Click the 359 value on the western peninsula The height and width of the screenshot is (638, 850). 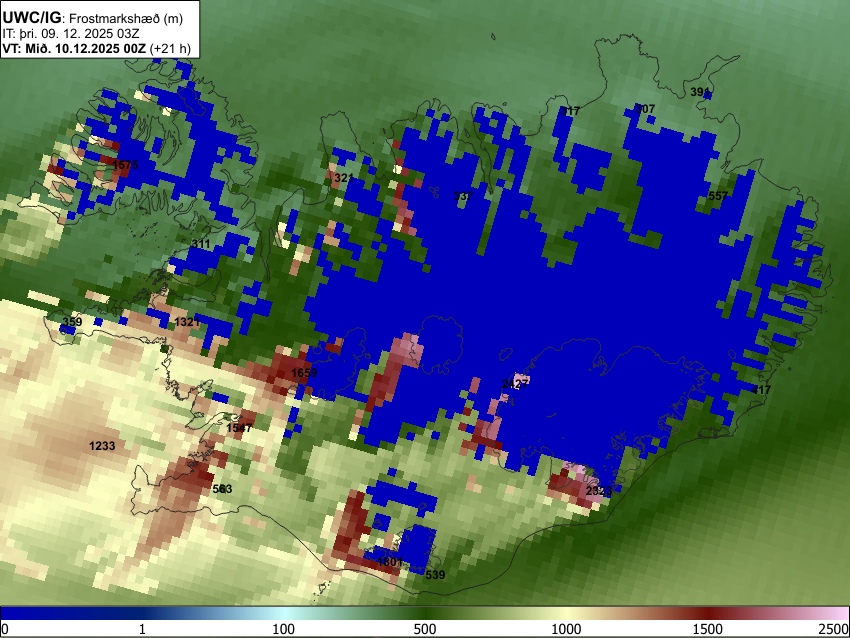72,322
